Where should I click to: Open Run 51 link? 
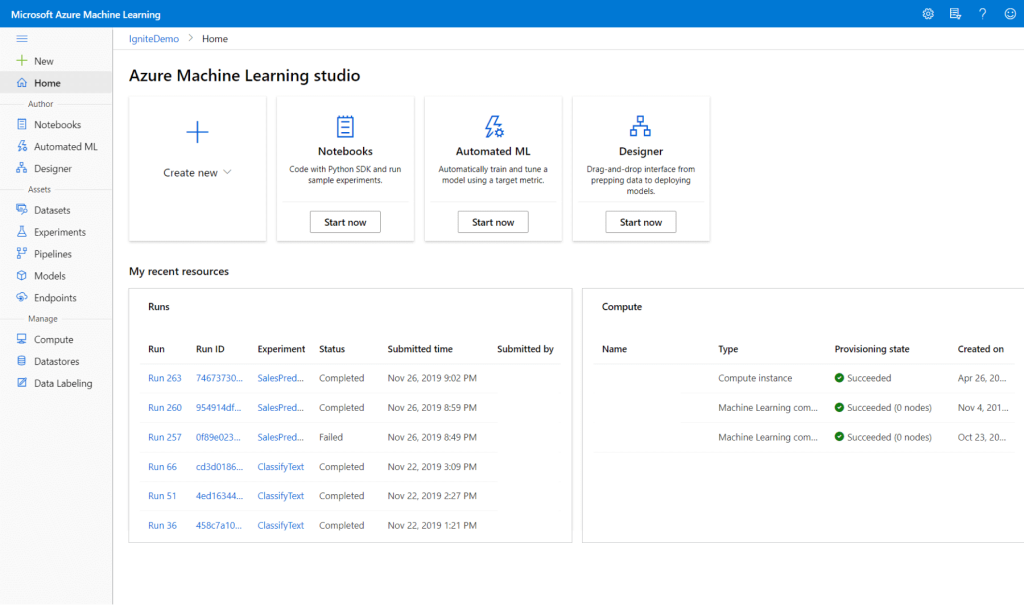(162, 495)
